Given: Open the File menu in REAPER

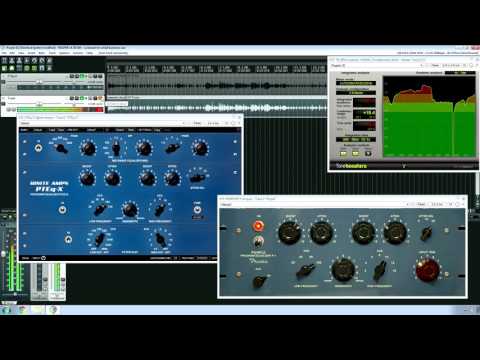Looking at the screenshot, I should coord(4,53).
